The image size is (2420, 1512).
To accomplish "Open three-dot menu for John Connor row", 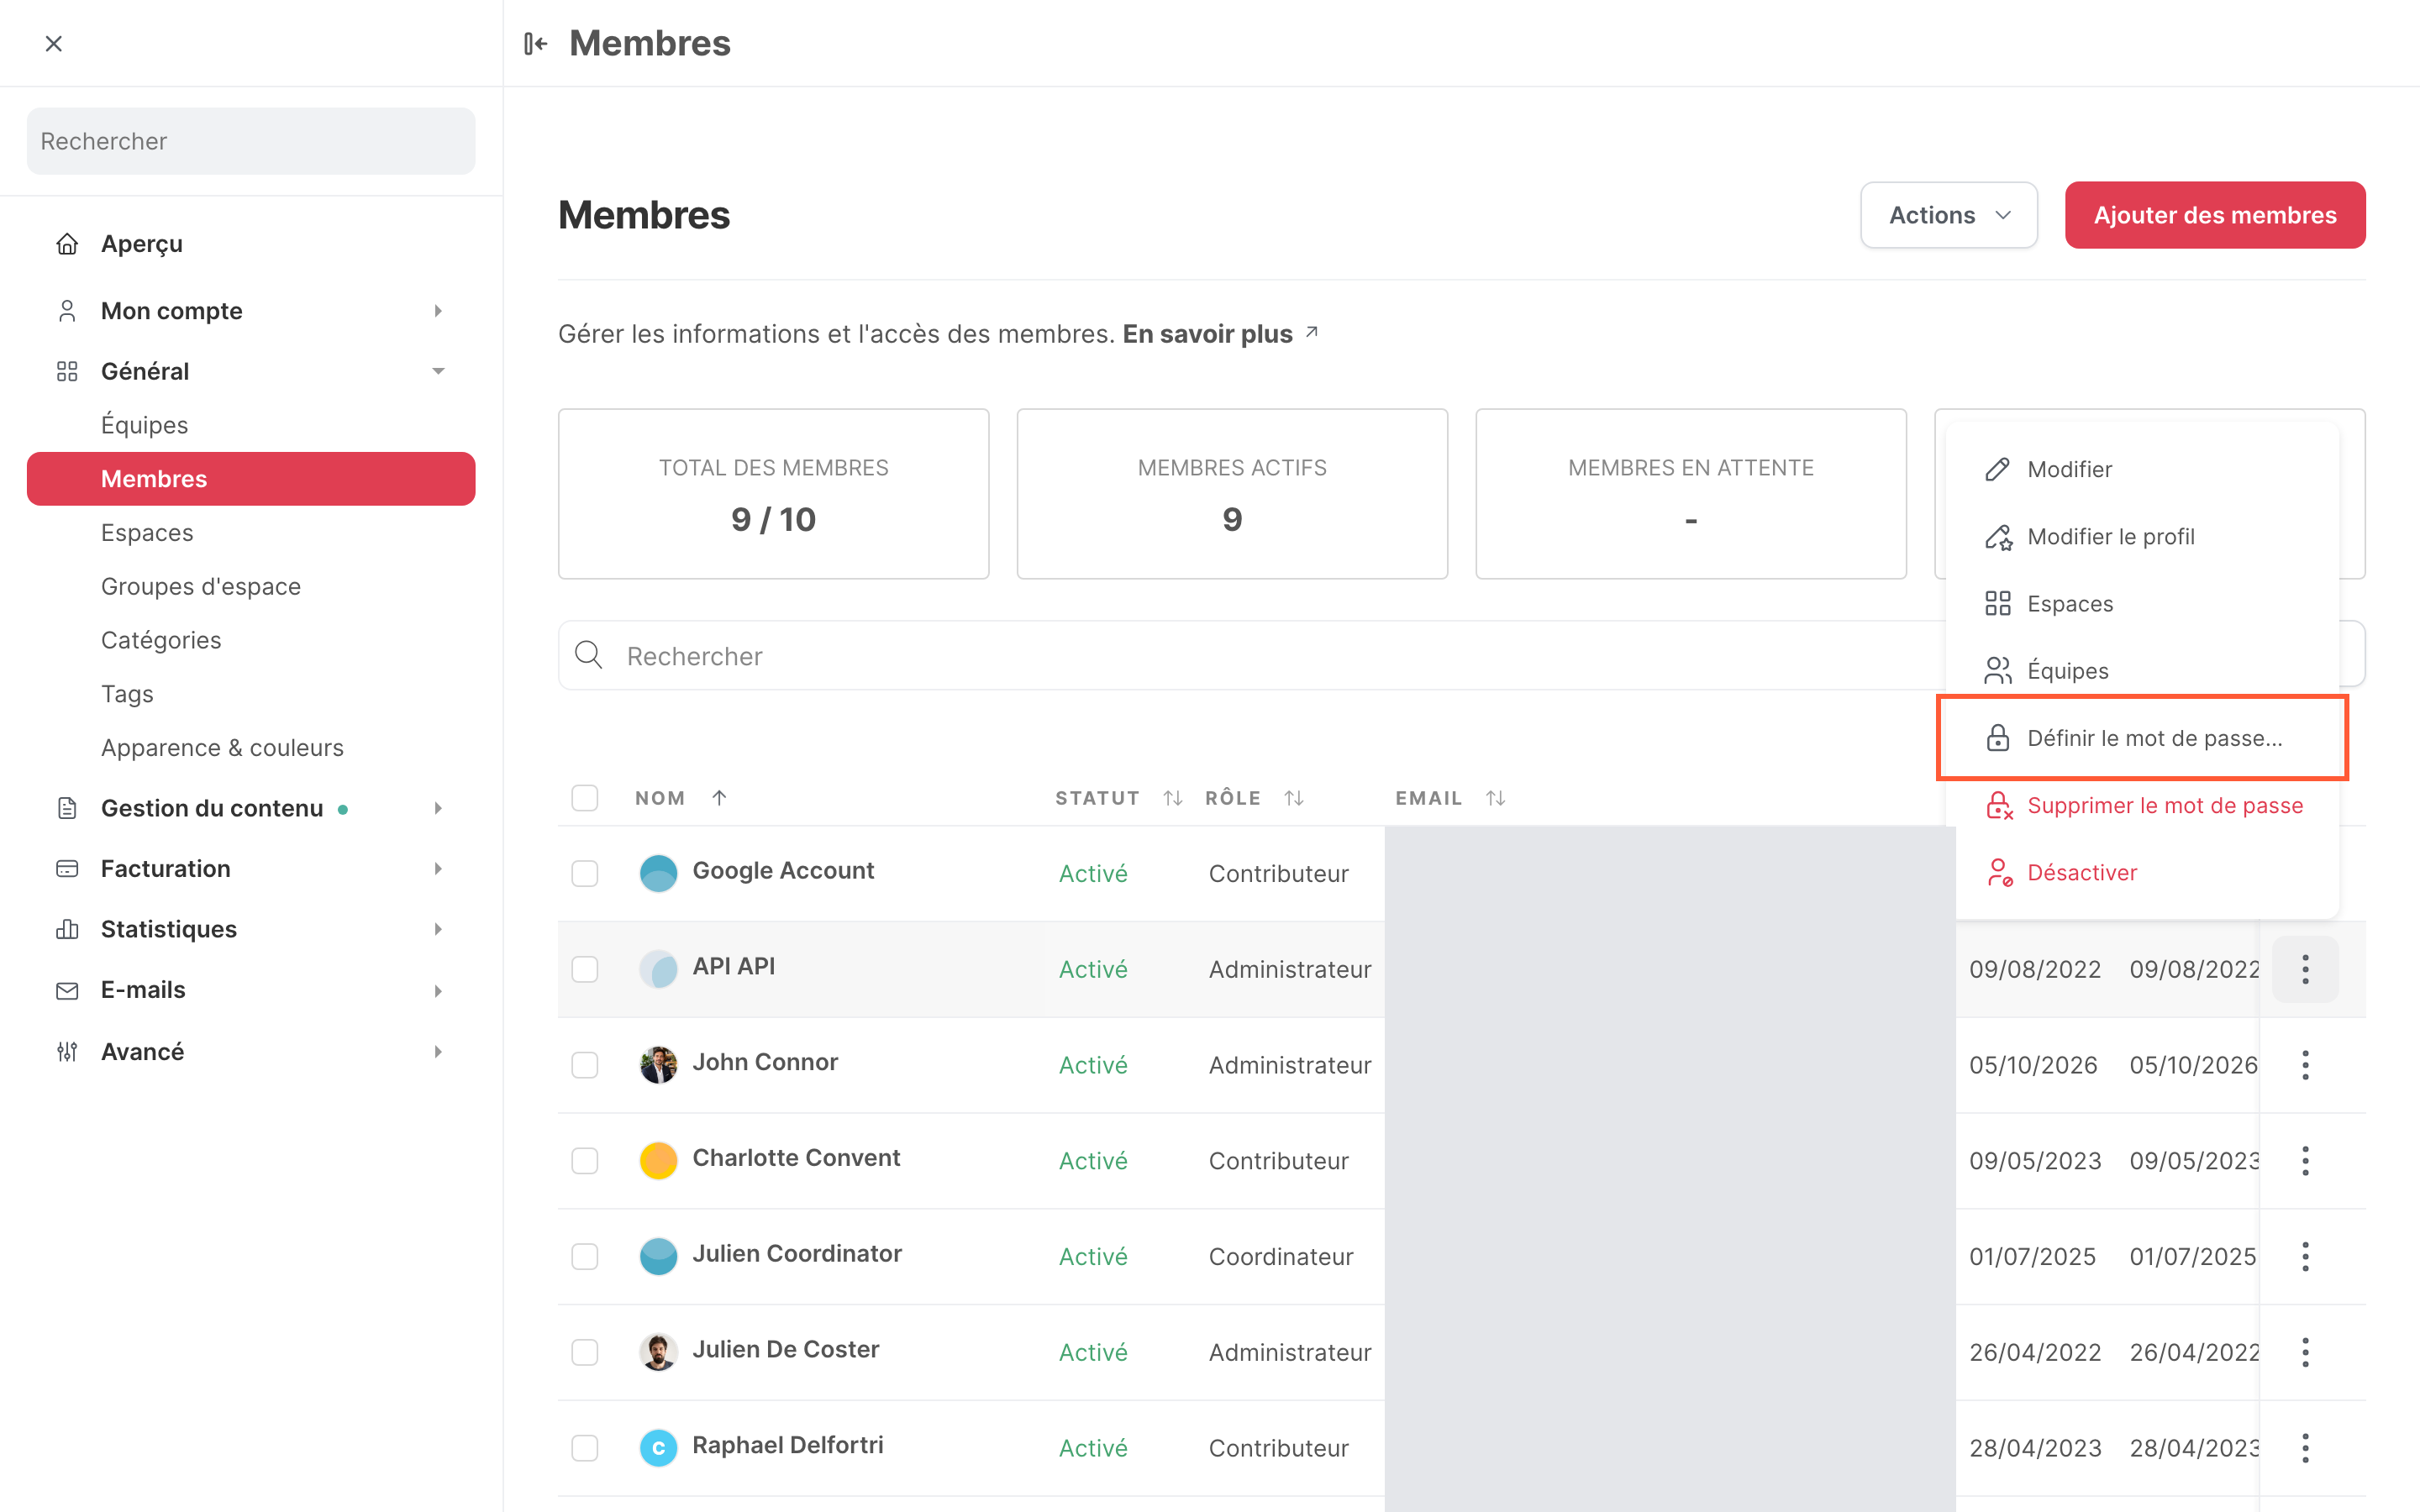I will pyautogui.click(x=2305, y=1065).
